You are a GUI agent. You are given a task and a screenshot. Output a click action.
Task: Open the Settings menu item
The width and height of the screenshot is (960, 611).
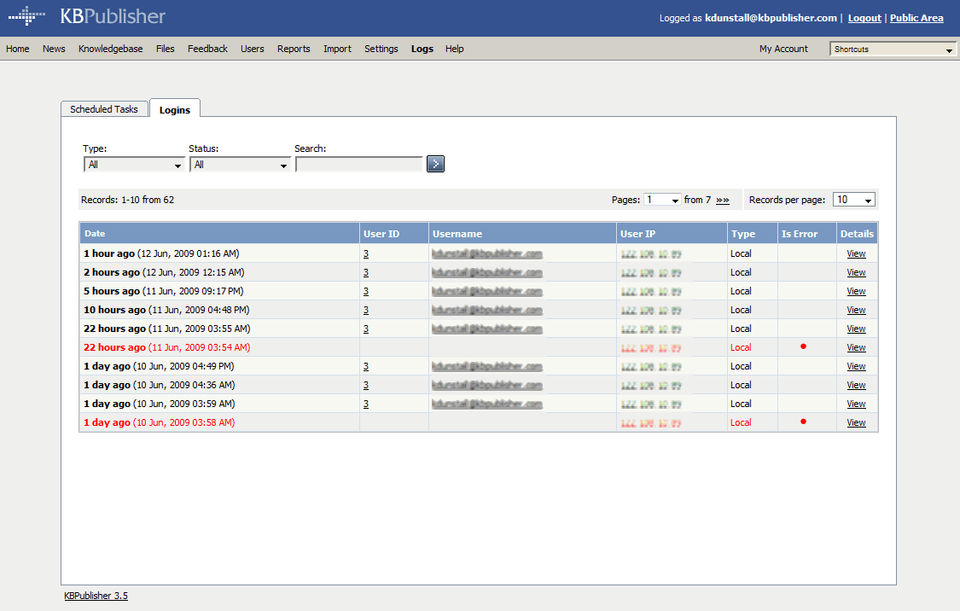tap(381, 49)
